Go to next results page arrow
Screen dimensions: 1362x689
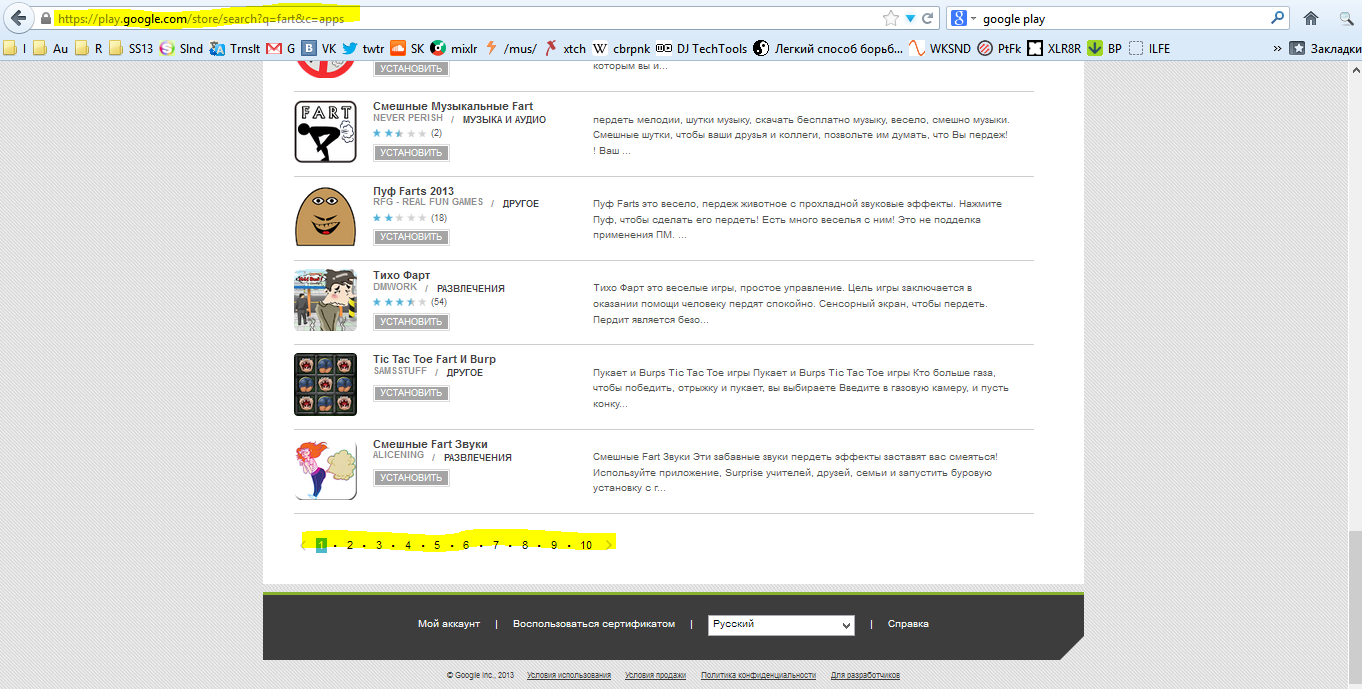608,545
